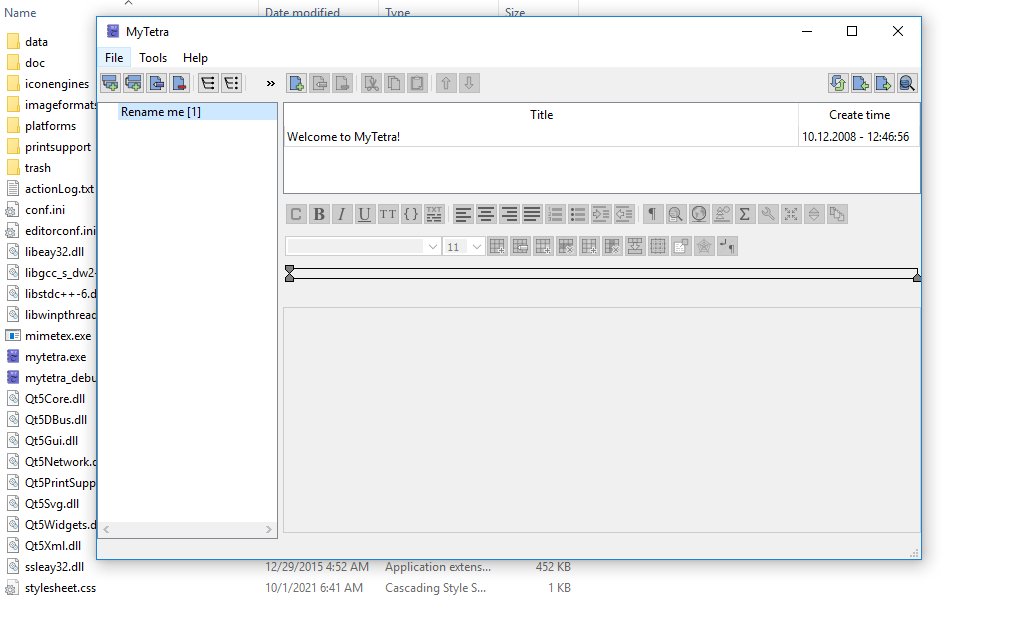The image size is (1028, 629).
Task: Show formatting marks with the pilcrow icon
Action: click(652, 214)
